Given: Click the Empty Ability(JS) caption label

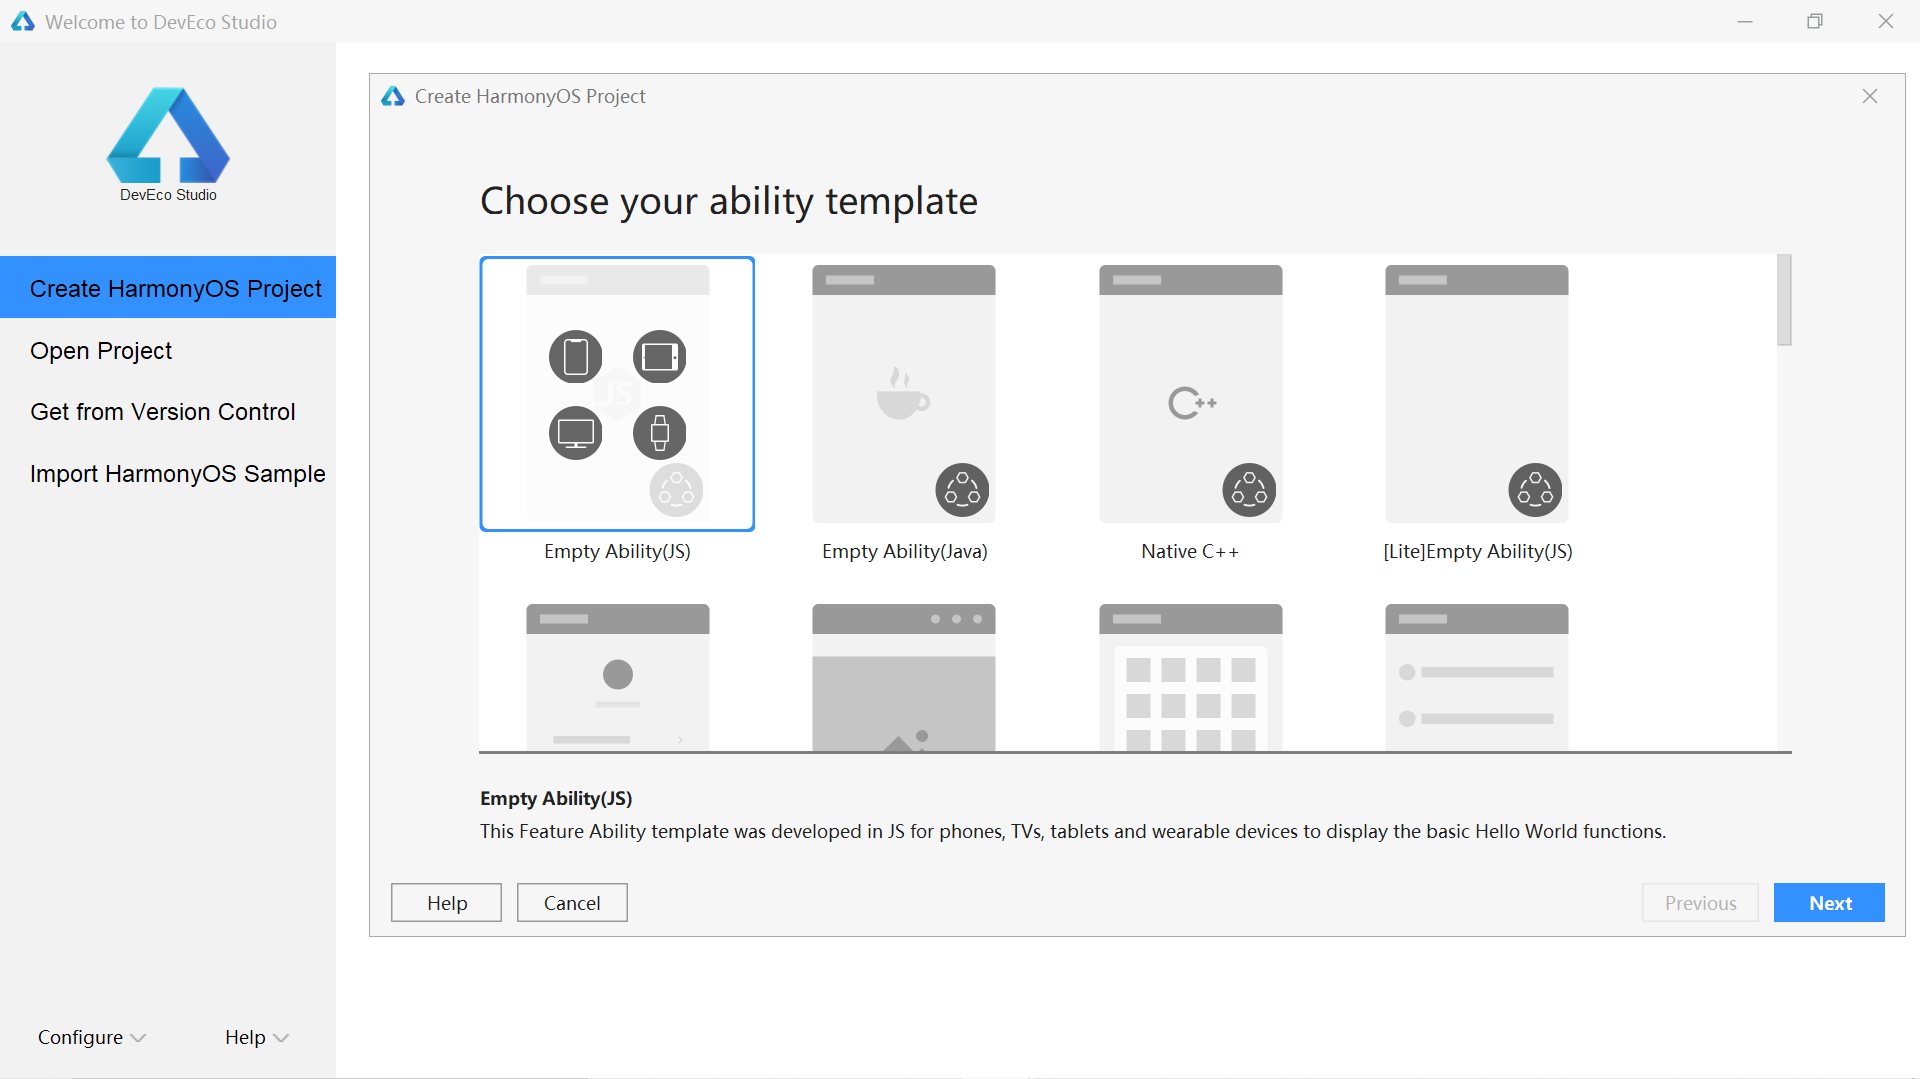Looking at the screenshot, I should coord(617,551).
